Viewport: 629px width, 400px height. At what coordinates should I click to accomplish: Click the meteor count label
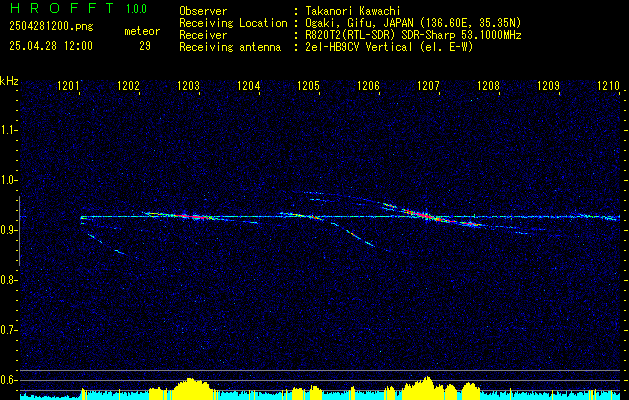click(x=142, y=31)
